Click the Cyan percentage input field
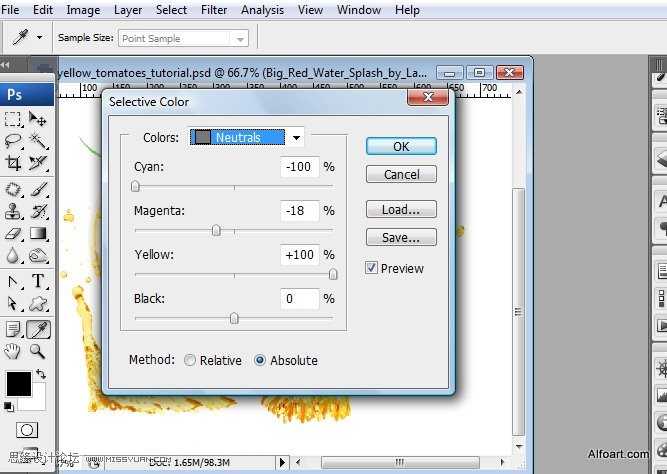Viewport: 667px width, 474px height. click(x=299, y=166)
